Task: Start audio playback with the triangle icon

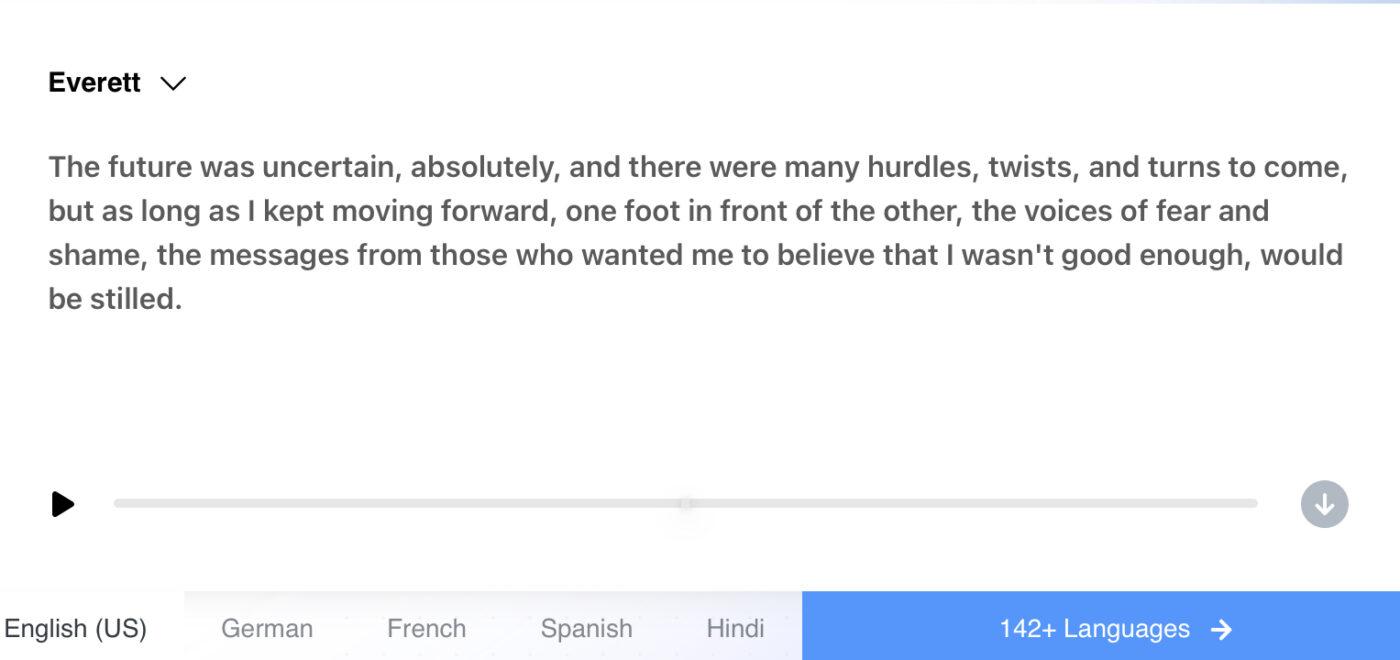Action: (63, 504)
